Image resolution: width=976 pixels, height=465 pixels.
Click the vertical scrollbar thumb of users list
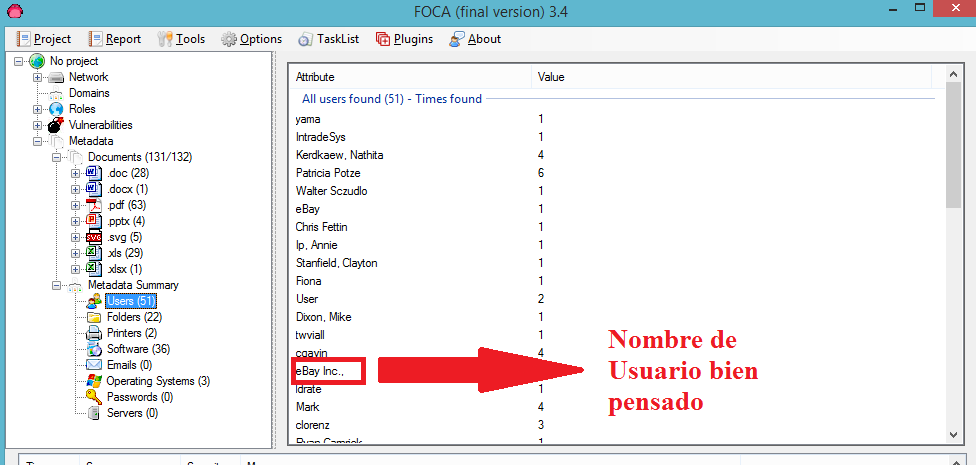(x=953, y=145)
